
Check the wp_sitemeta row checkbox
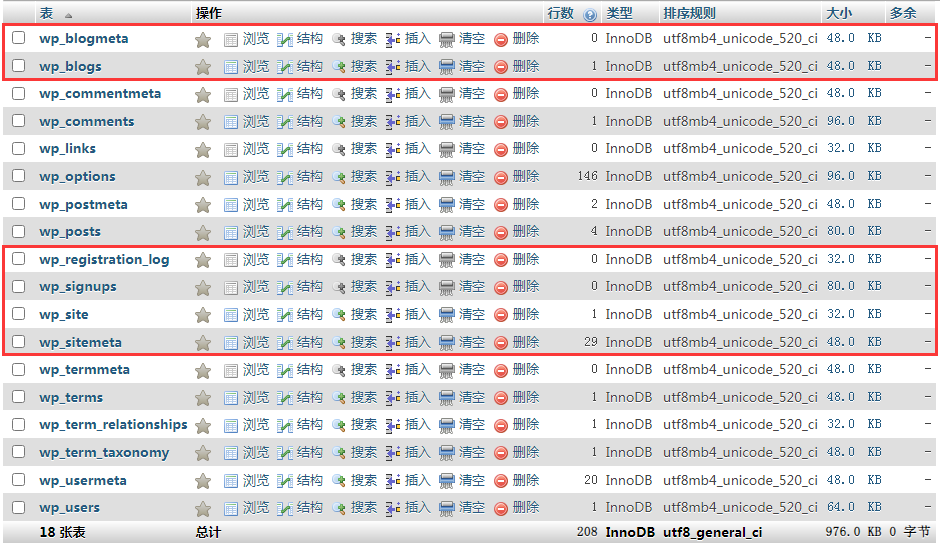click(x=19, y=341)
